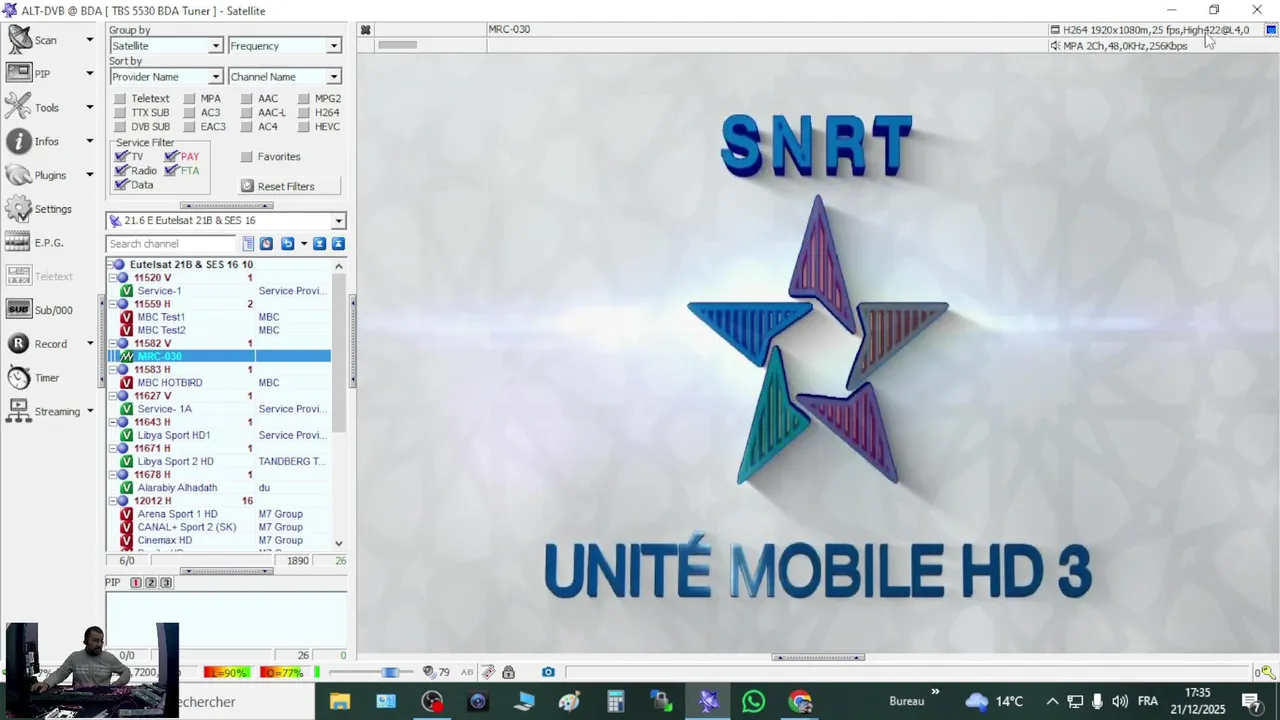The image size is (1280, 720).
Task: Toggle the Radio service filter
Action: pos(121,171)
